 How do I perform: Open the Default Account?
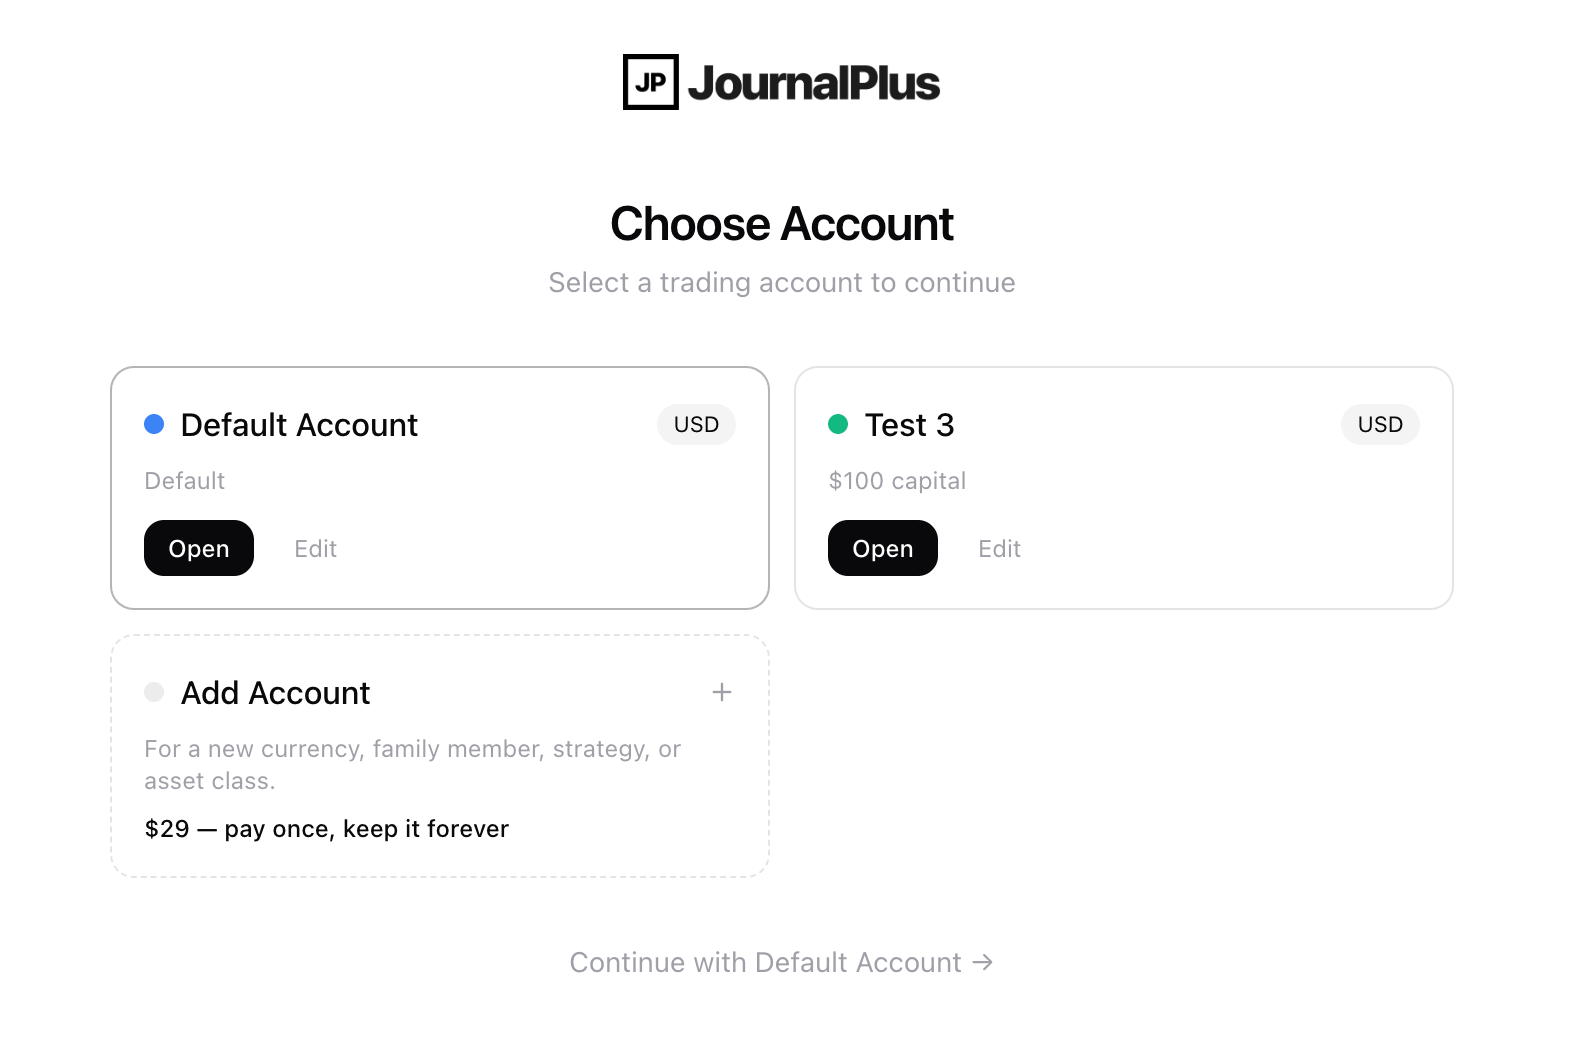tap(199, 548)
